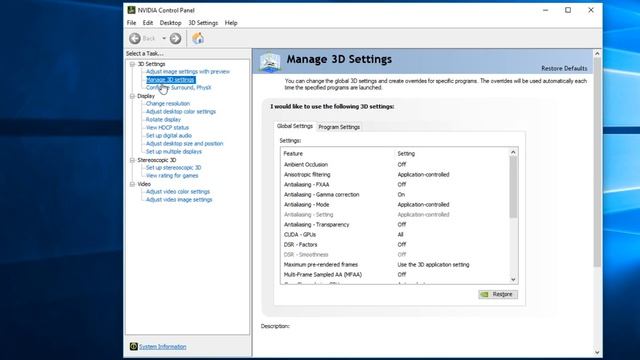Open Rotate display task
640x360 pixels.
point(163,120)
